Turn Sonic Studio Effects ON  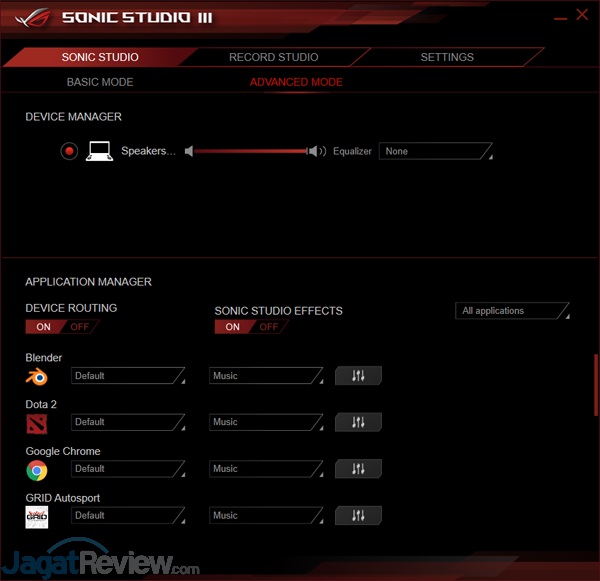(232, 327)
